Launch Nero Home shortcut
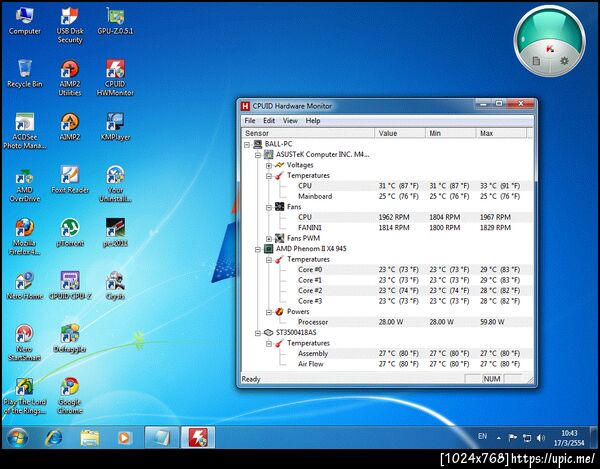 pos(24,286)
